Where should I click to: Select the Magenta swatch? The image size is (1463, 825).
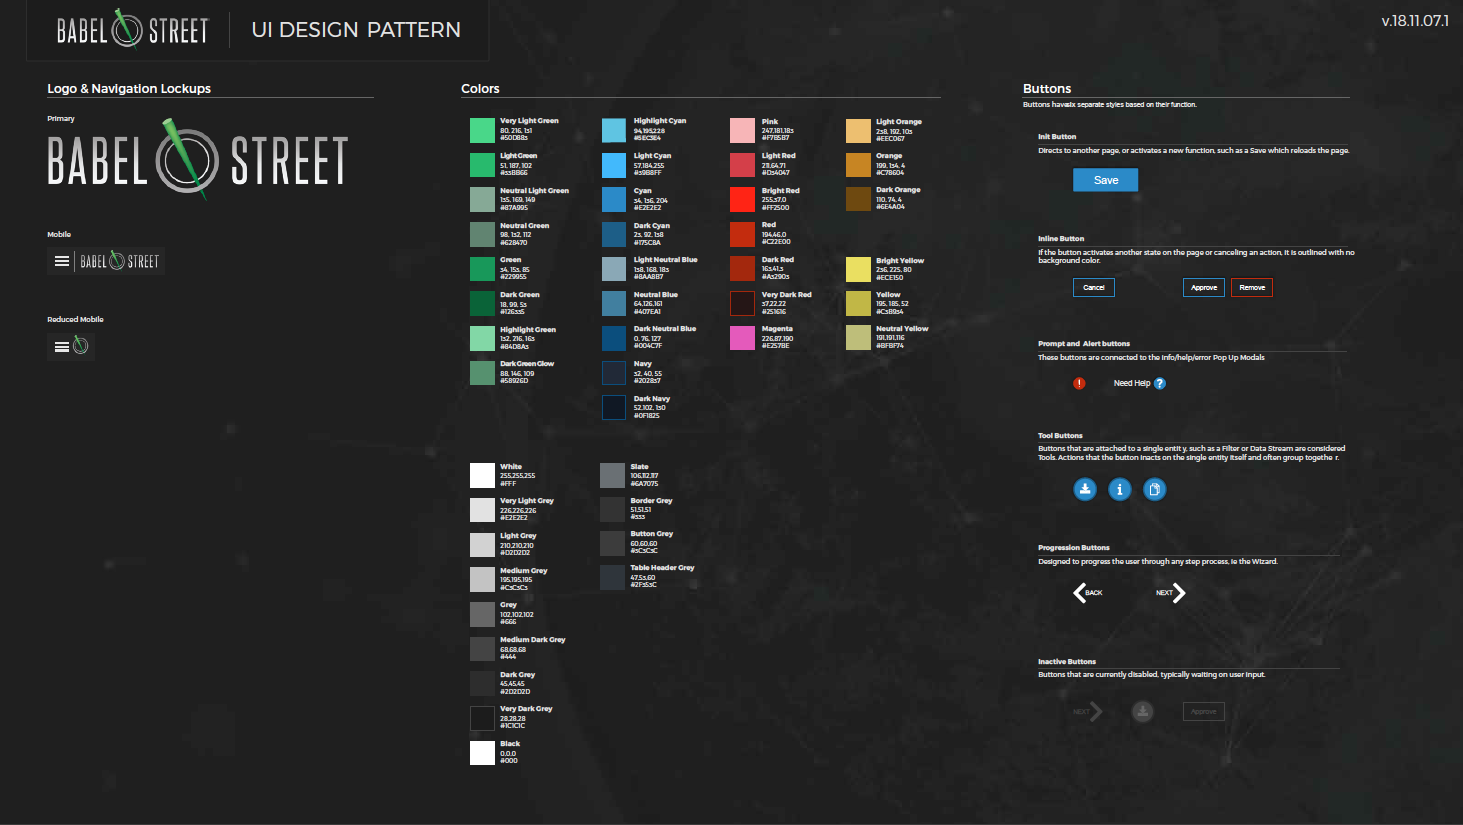[x=742, y=338]
